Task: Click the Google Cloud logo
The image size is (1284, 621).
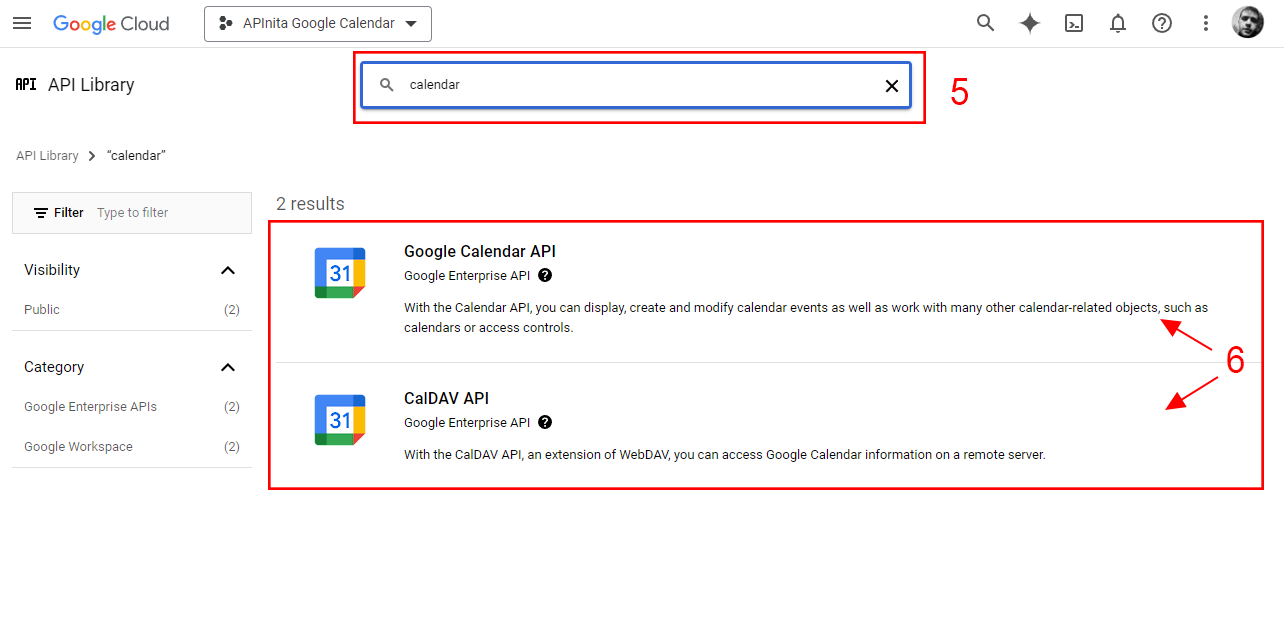Action: click(x=110, y=23)
